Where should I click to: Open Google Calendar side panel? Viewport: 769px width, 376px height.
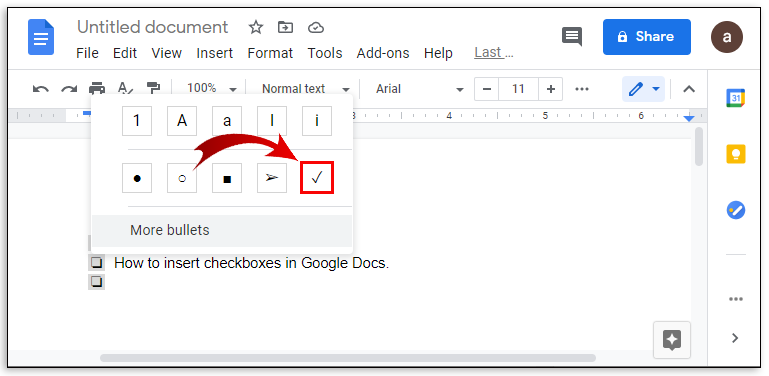[736, 98]
